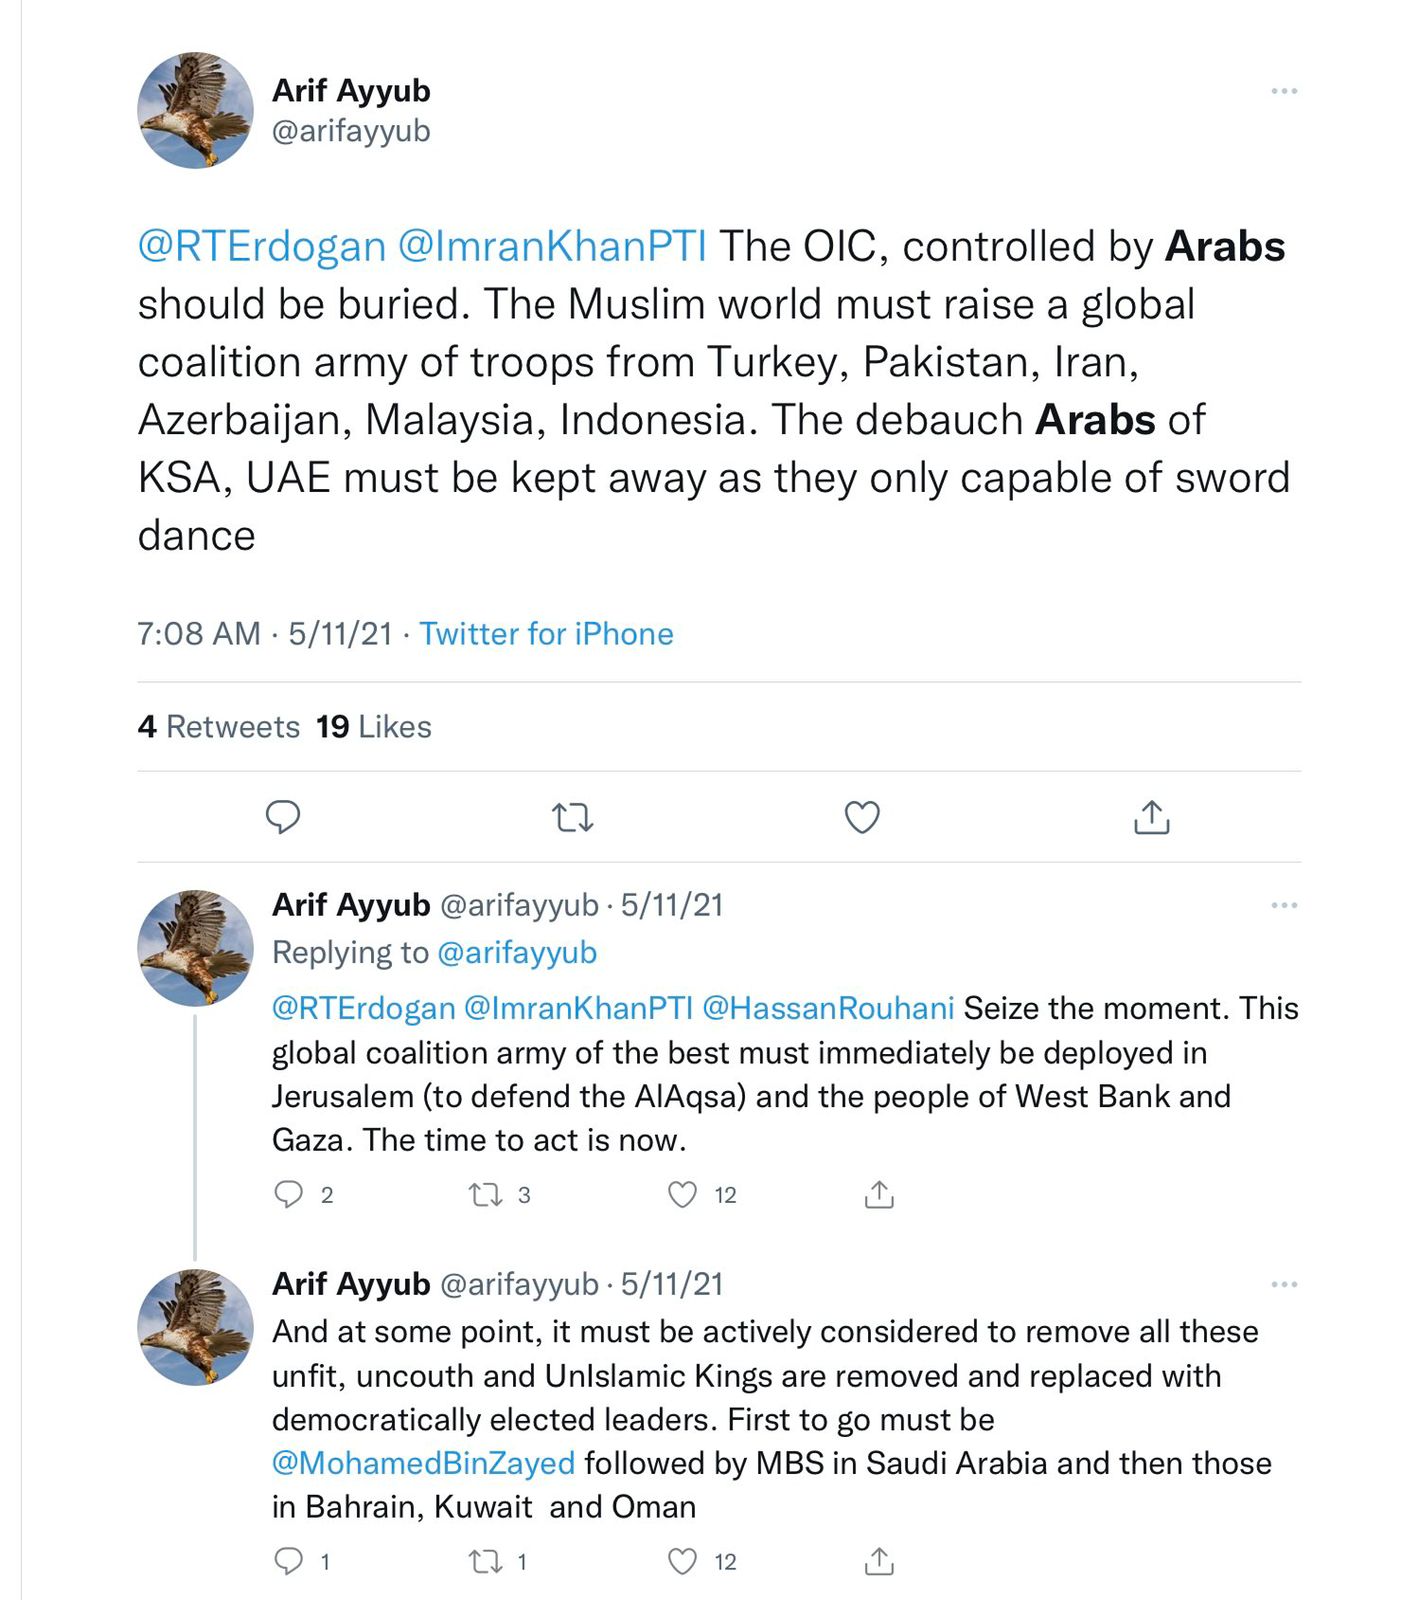Open the @HassanRouhani mention link

[828, 1008]
